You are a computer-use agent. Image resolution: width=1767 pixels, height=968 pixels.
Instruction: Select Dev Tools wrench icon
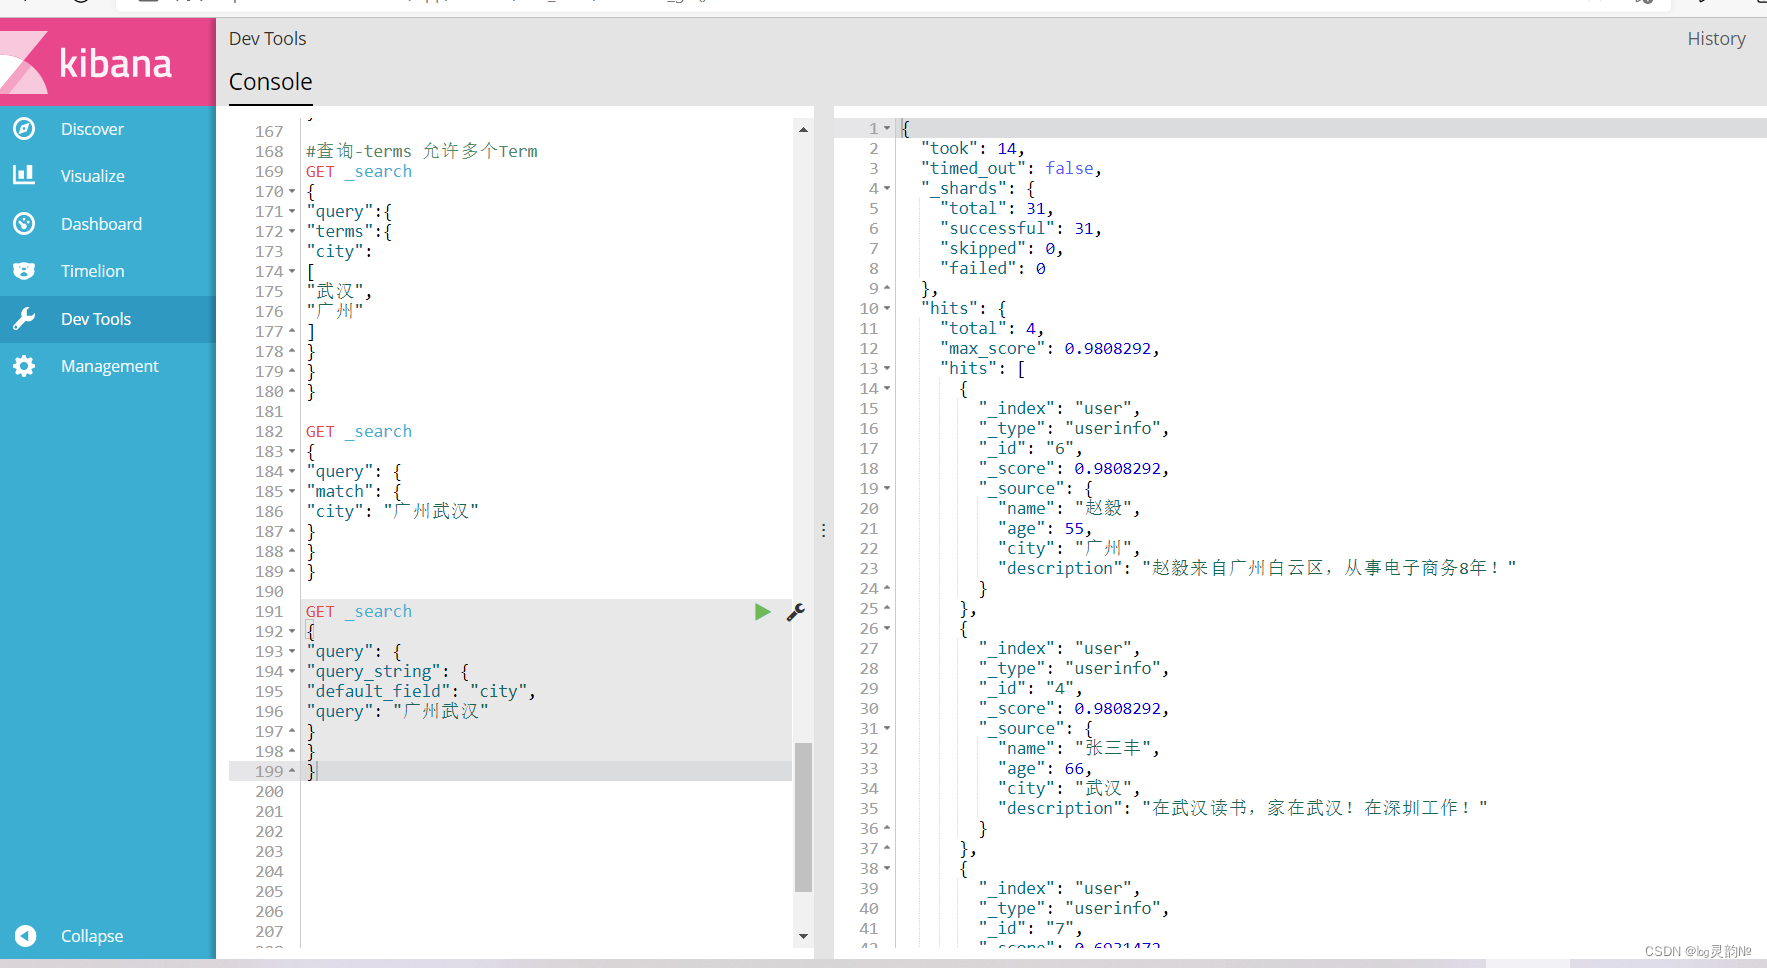coord(24,319)
